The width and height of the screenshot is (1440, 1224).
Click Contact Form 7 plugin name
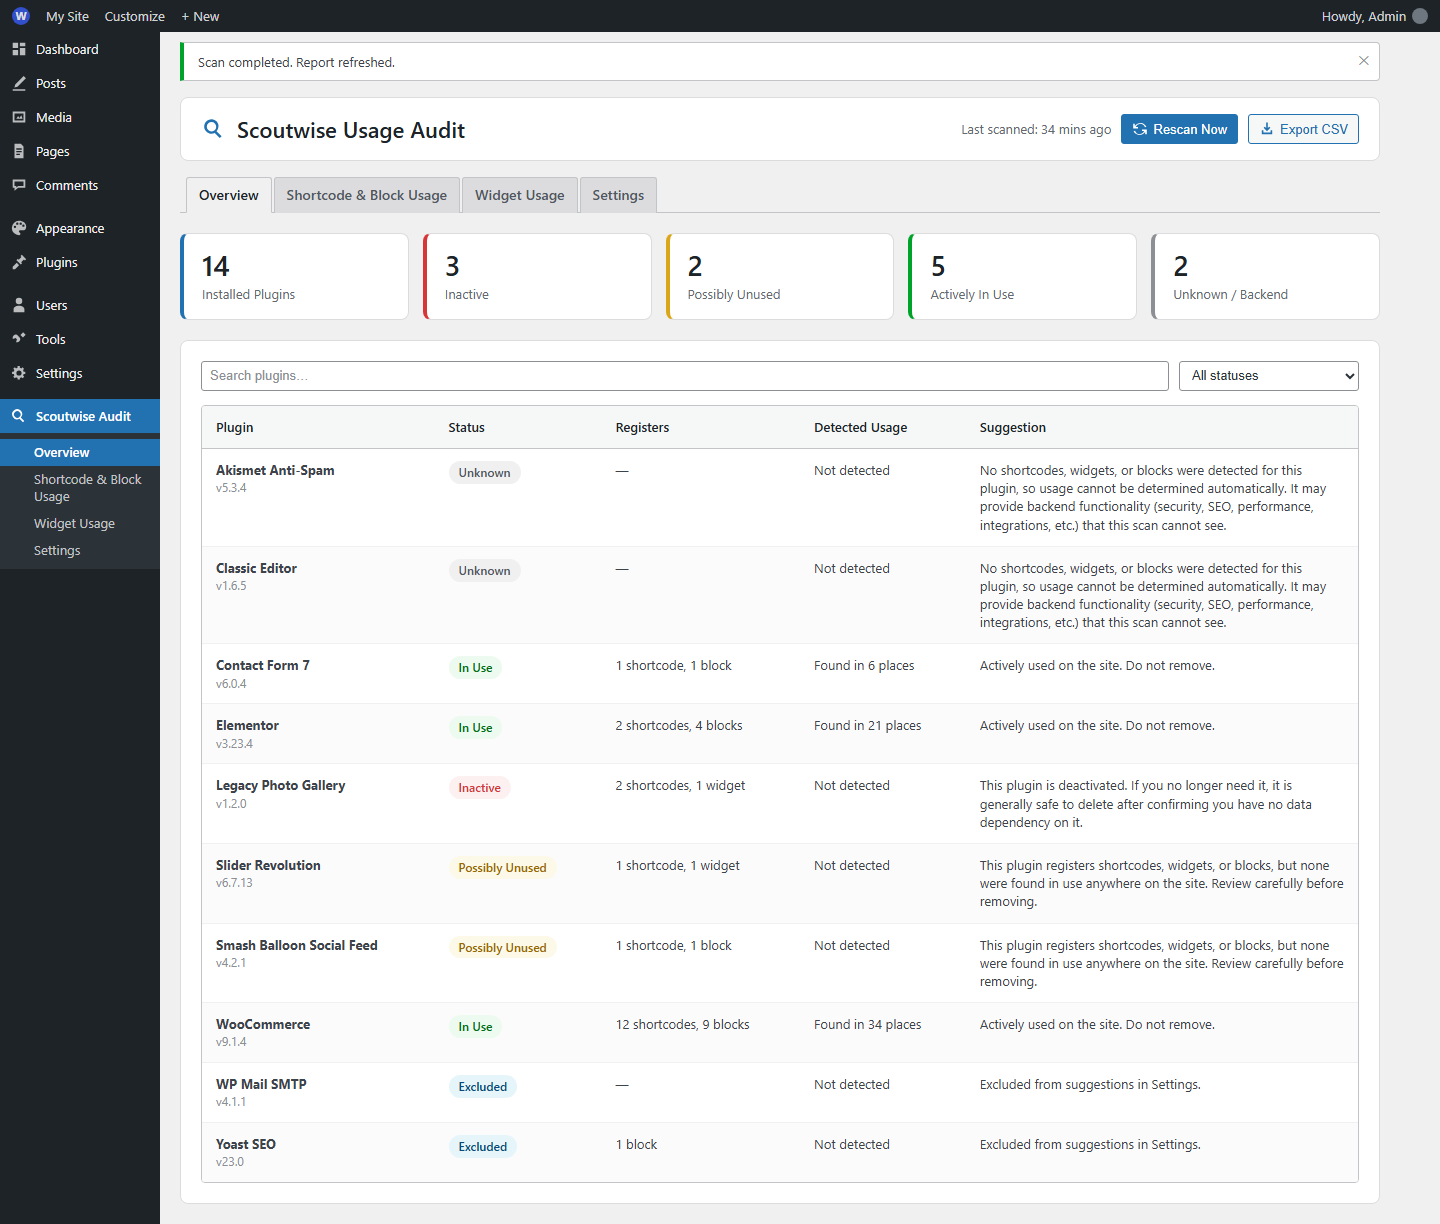(263, 665)
